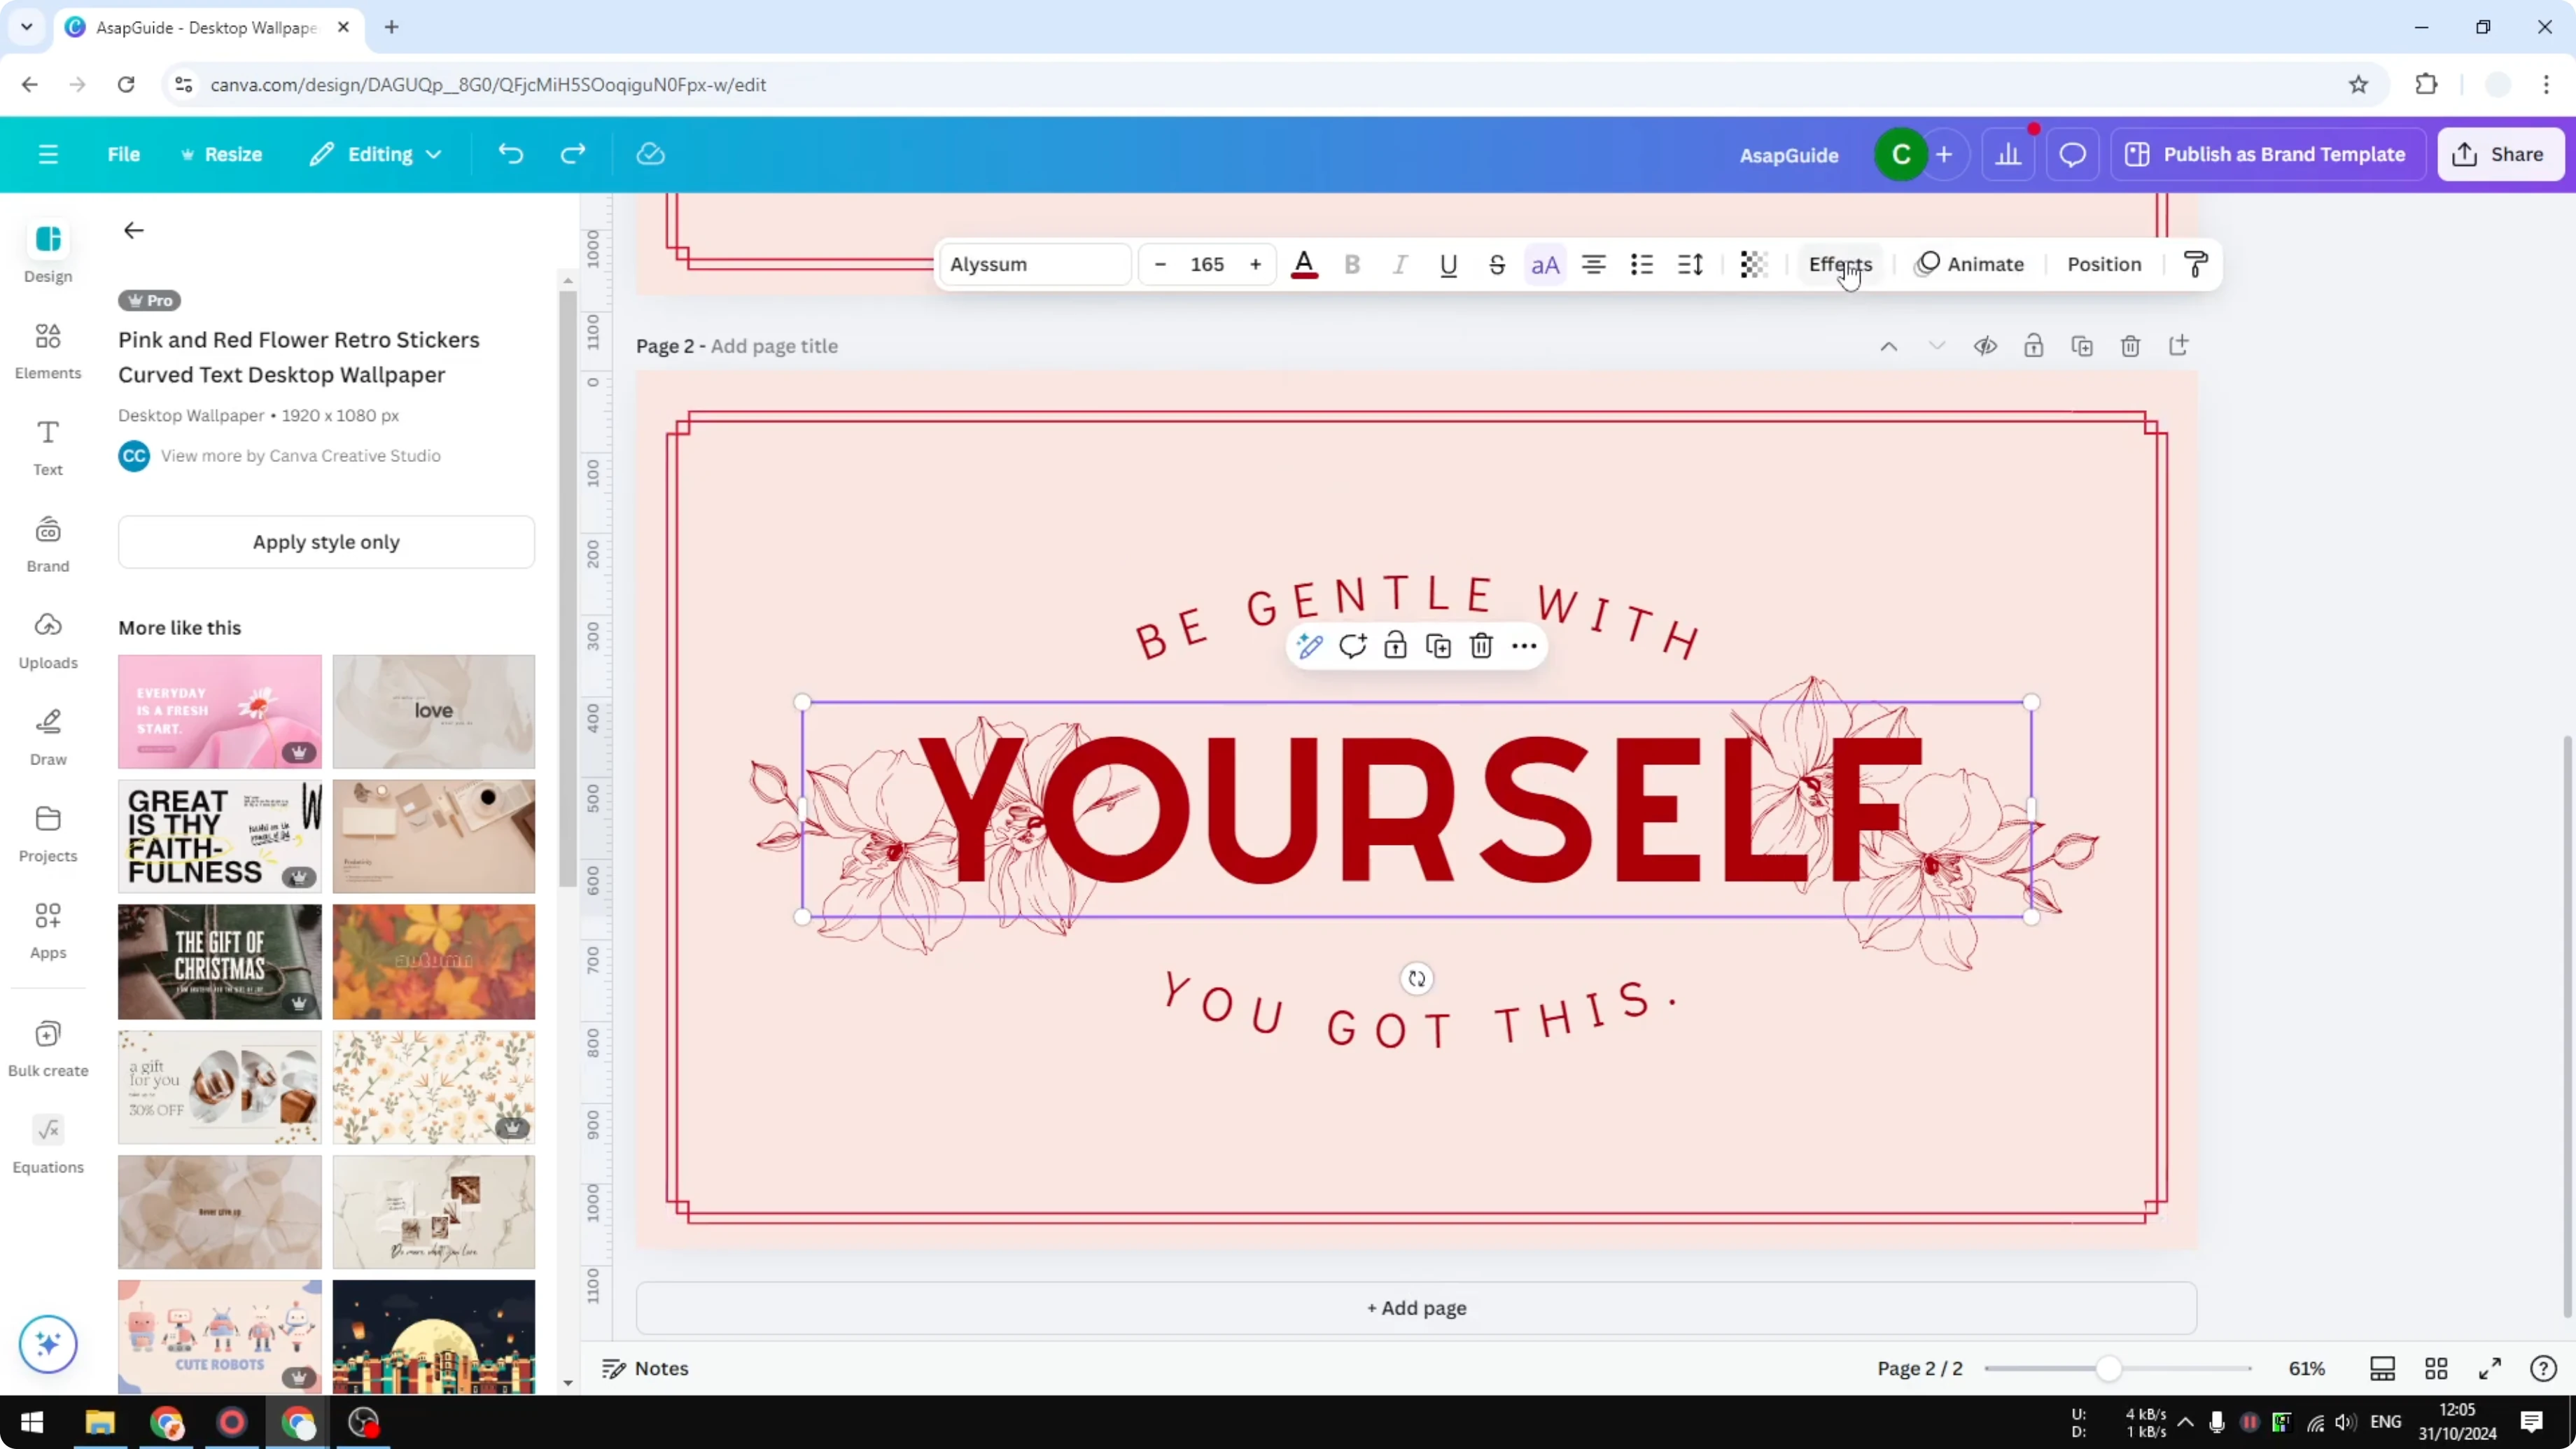Open the Equations panel
Image resolution: width=2576 pixels, height=1449 pixels.
[47, 1142]
